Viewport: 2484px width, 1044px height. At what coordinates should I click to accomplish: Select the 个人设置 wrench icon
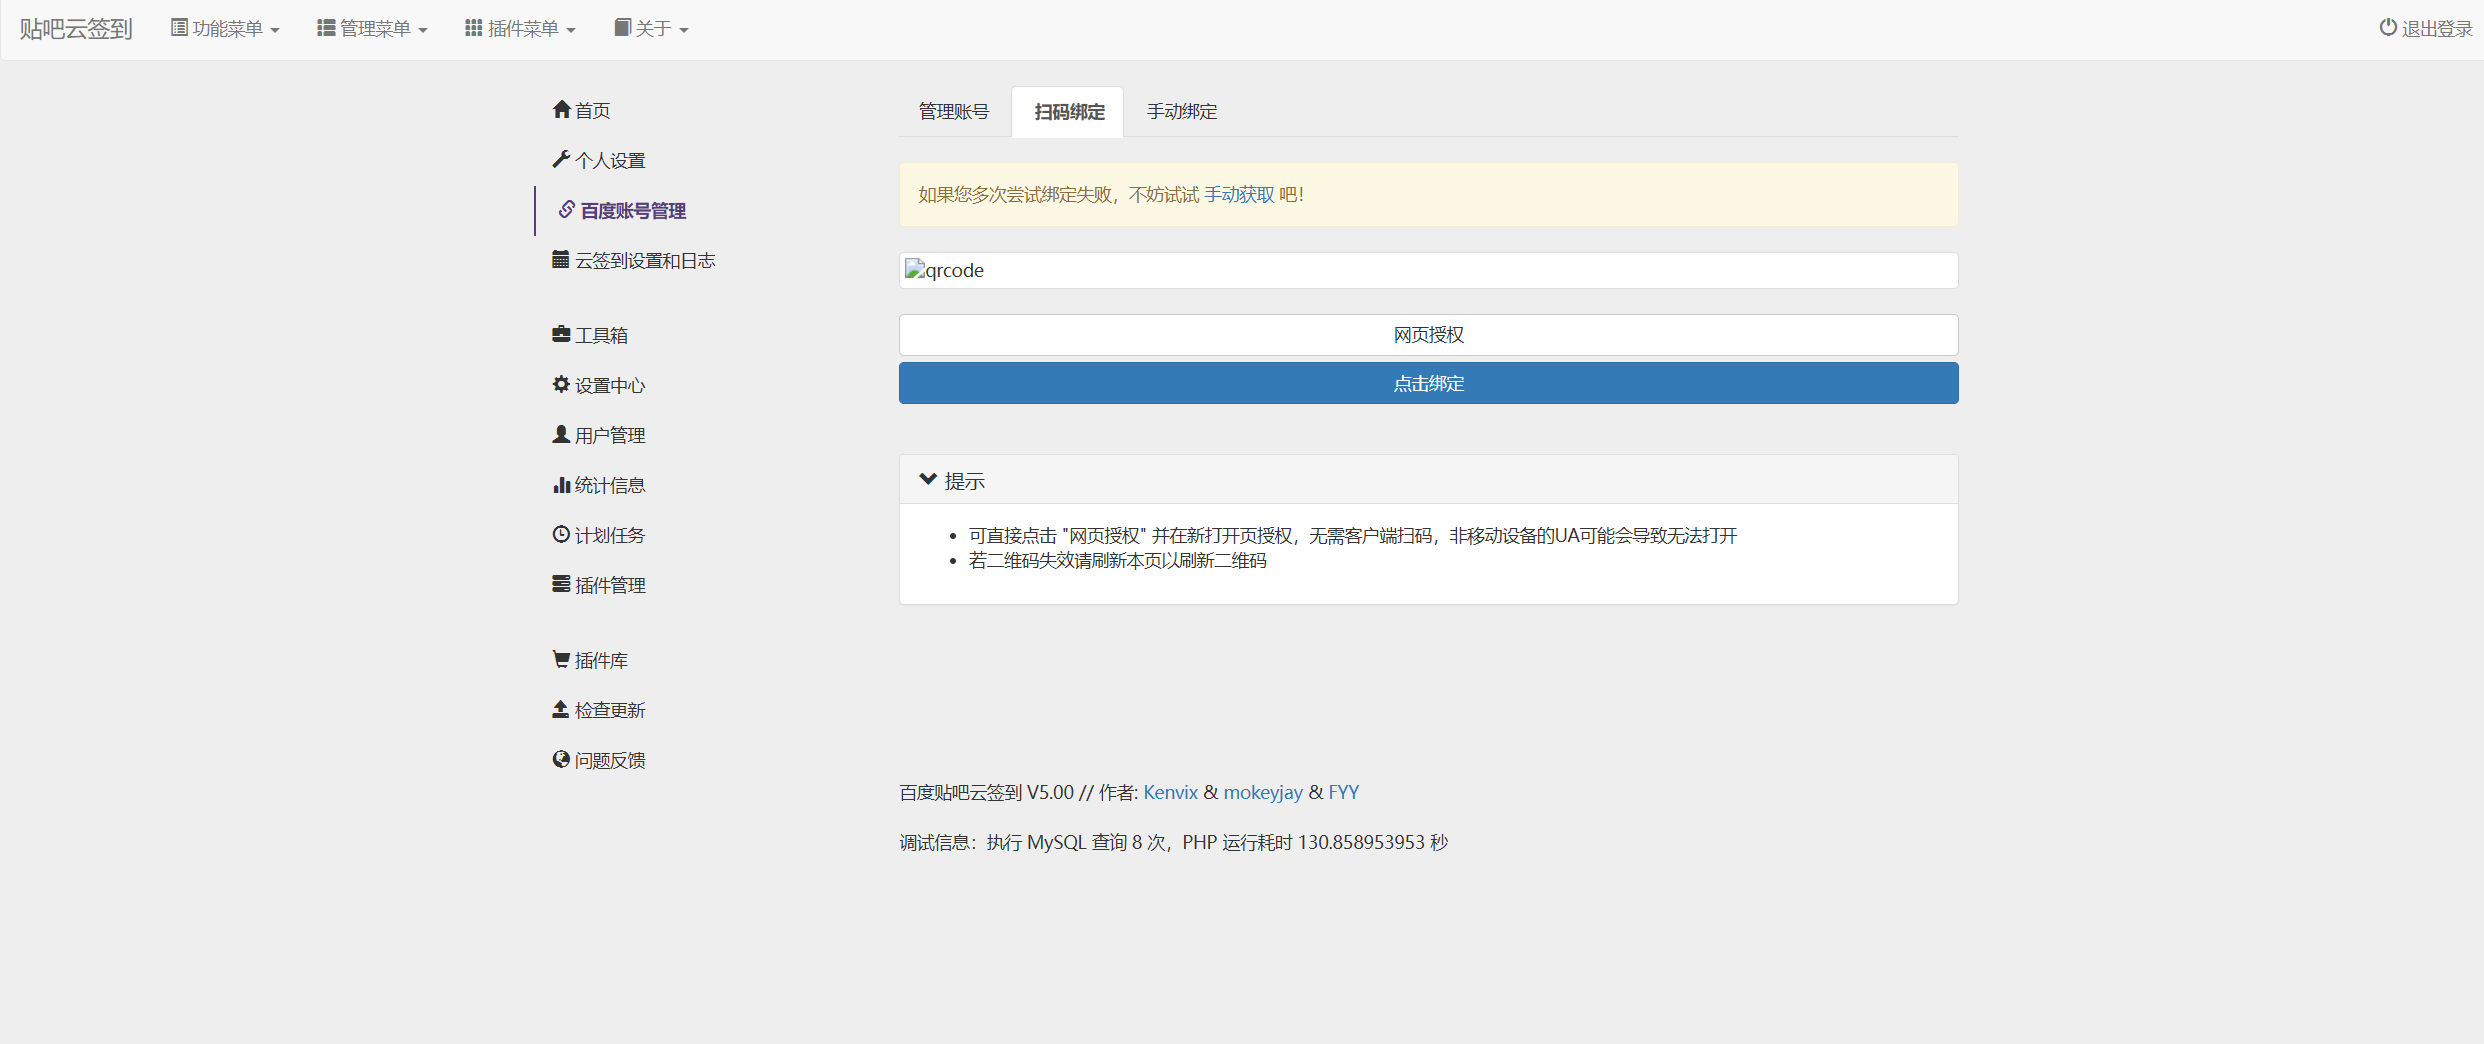[562, 159]
